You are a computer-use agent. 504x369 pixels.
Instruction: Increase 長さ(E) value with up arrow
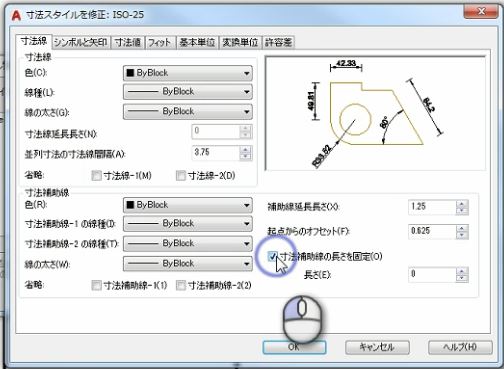[x=462, y=271]
